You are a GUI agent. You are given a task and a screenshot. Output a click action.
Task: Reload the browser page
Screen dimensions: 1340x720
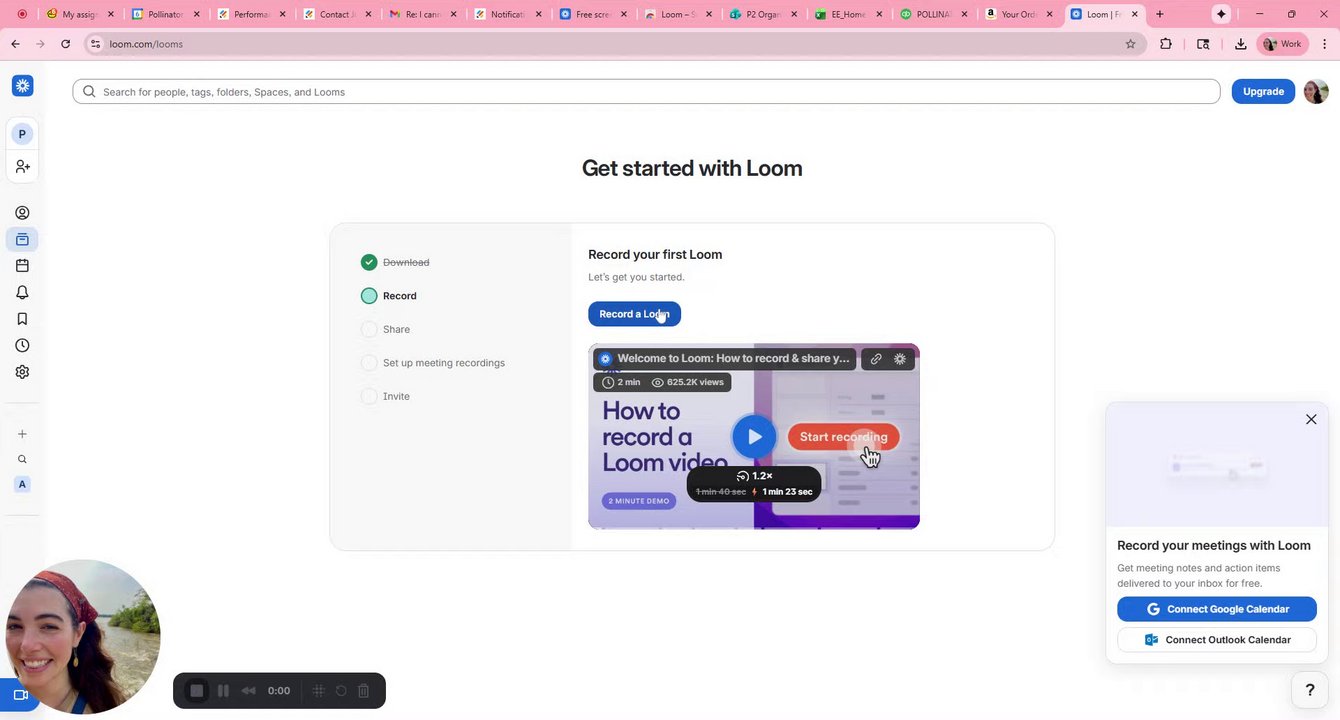tap(65, 44)
